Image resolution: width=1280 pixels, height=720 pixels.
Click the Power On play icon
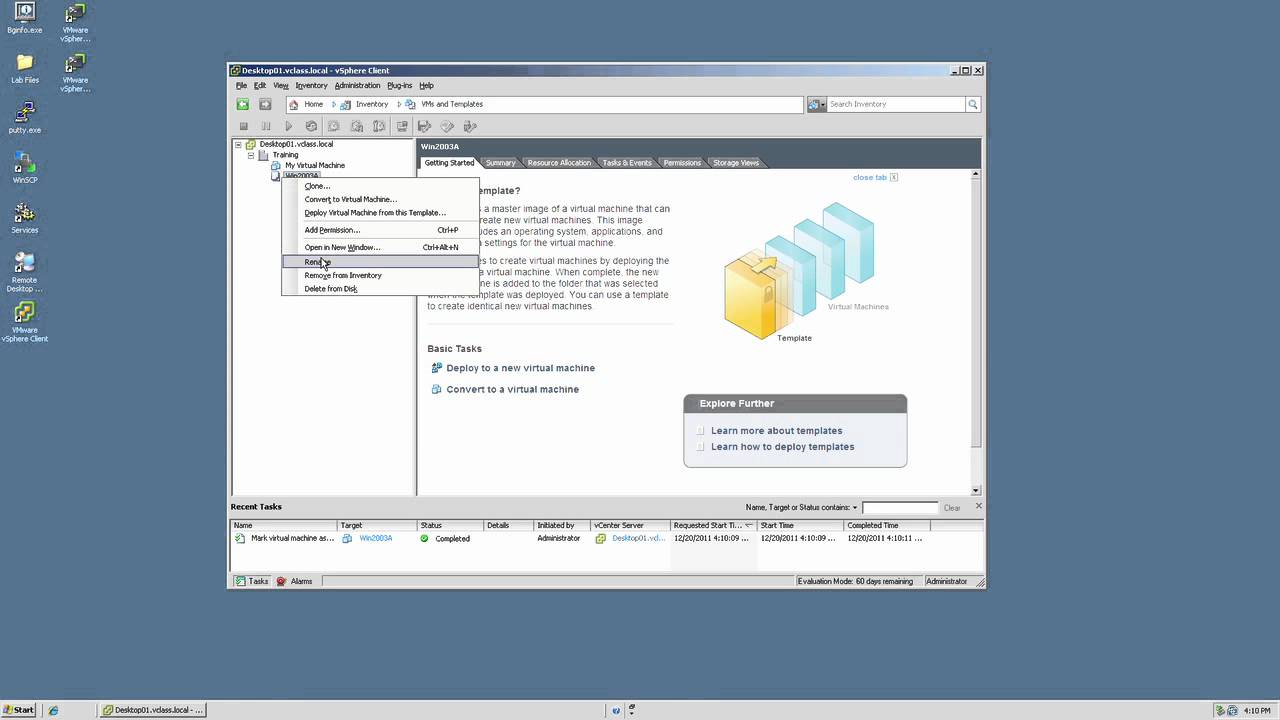tap(288, 126)
